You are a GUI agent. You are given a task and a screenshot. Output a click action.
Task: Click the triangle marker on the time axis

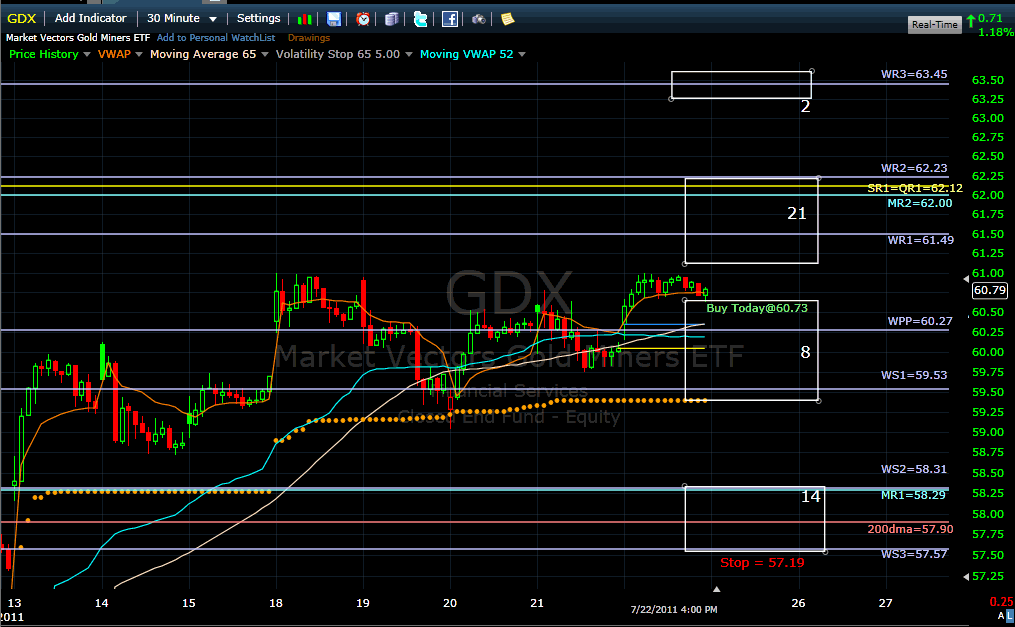717,589
